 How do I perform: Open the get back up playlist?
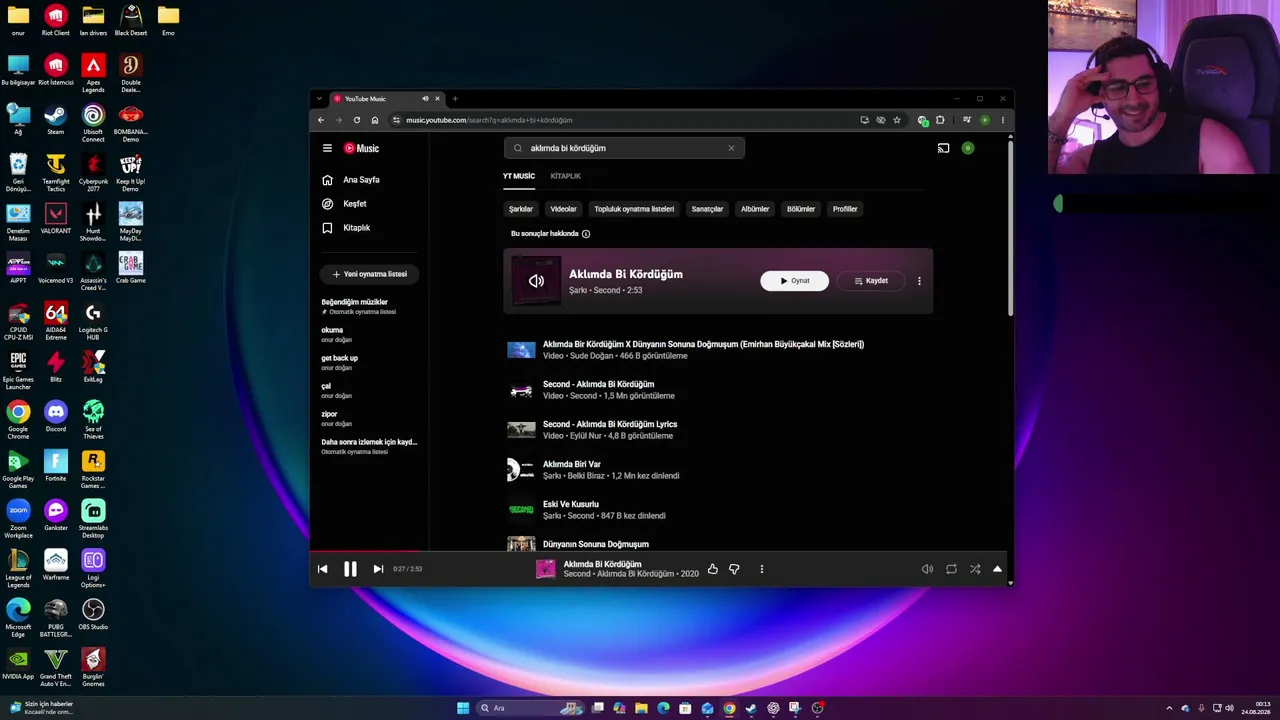click(339, 362)
